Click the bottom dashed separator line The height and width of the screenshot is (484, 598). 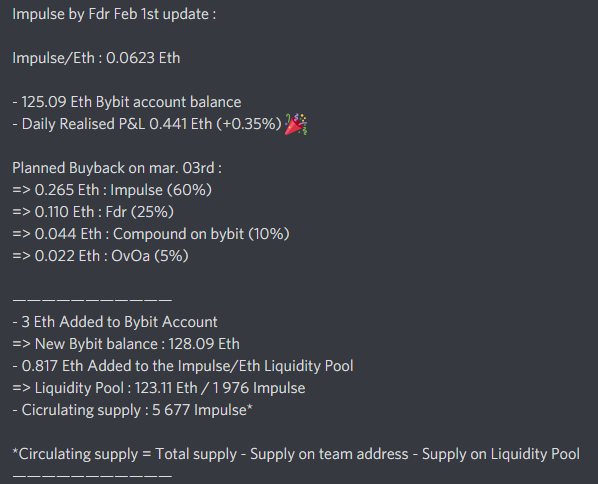click(x=92, y=476)
